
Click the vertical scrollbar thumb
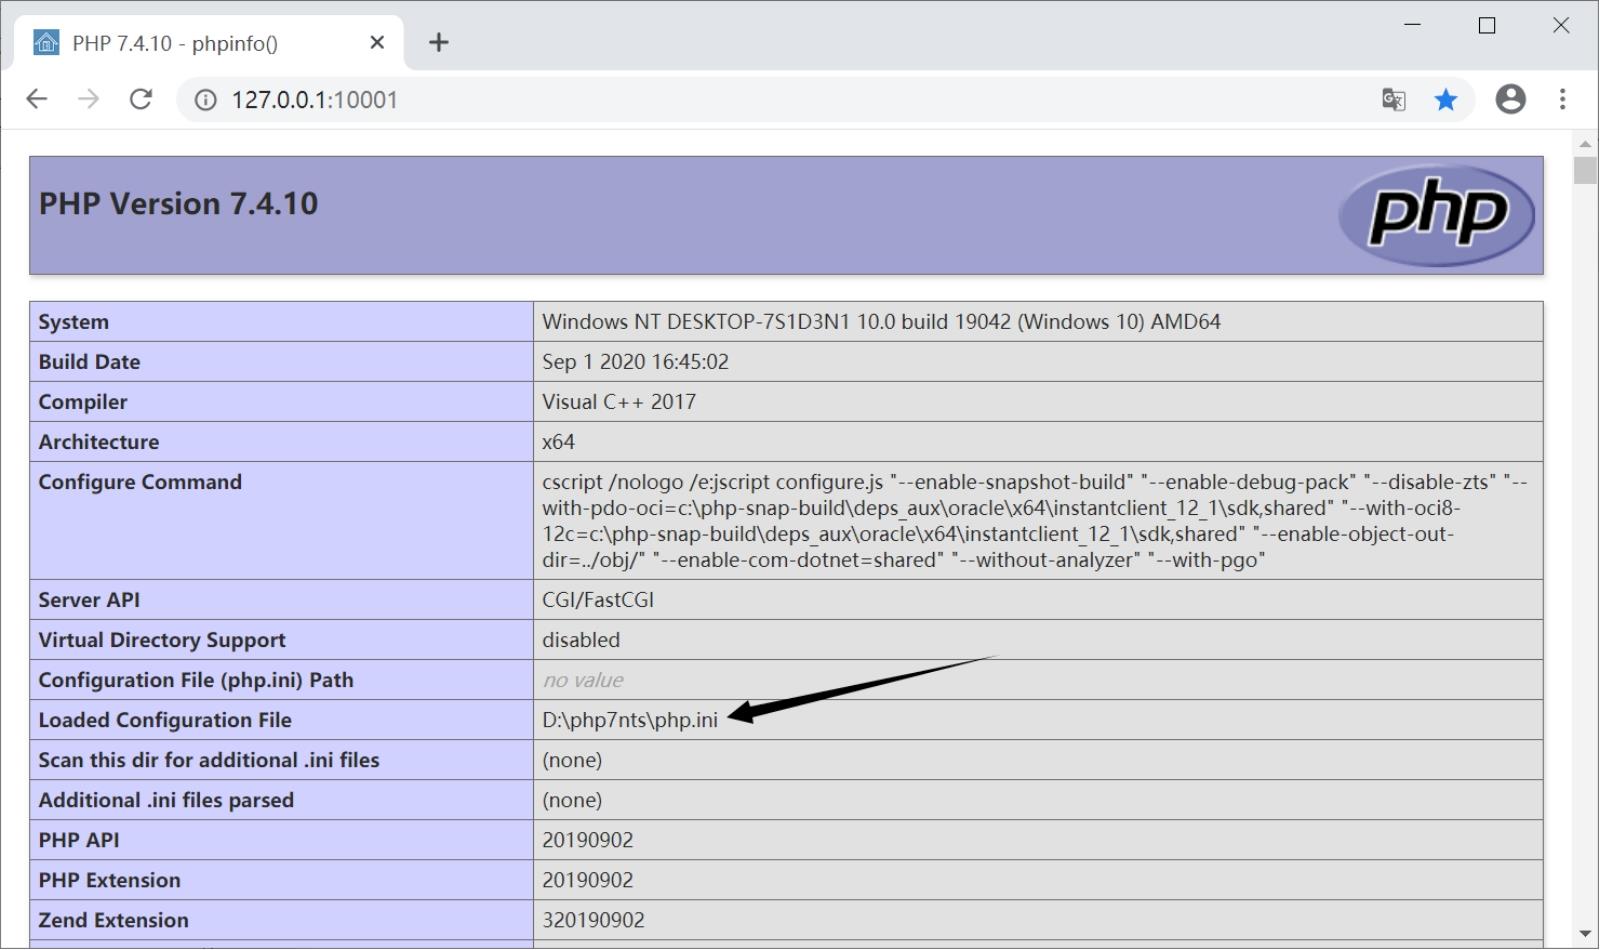point(1585,170)
